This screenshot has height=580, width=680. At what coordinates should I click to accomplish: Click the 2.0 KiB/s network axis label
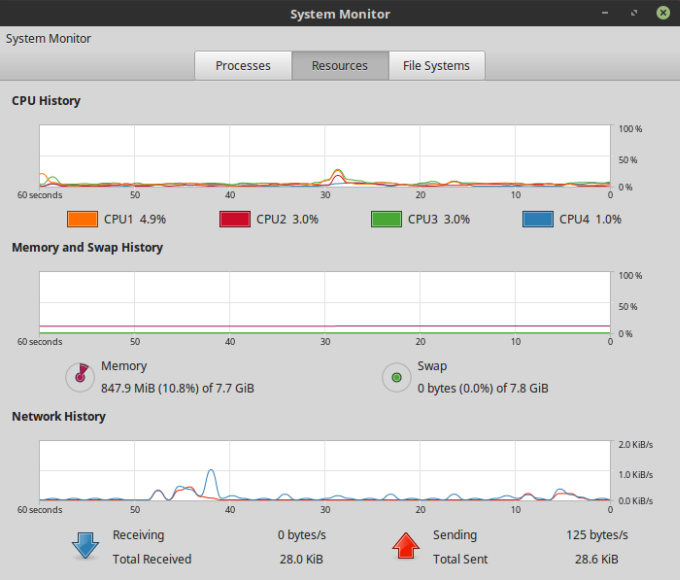point(635,445)
